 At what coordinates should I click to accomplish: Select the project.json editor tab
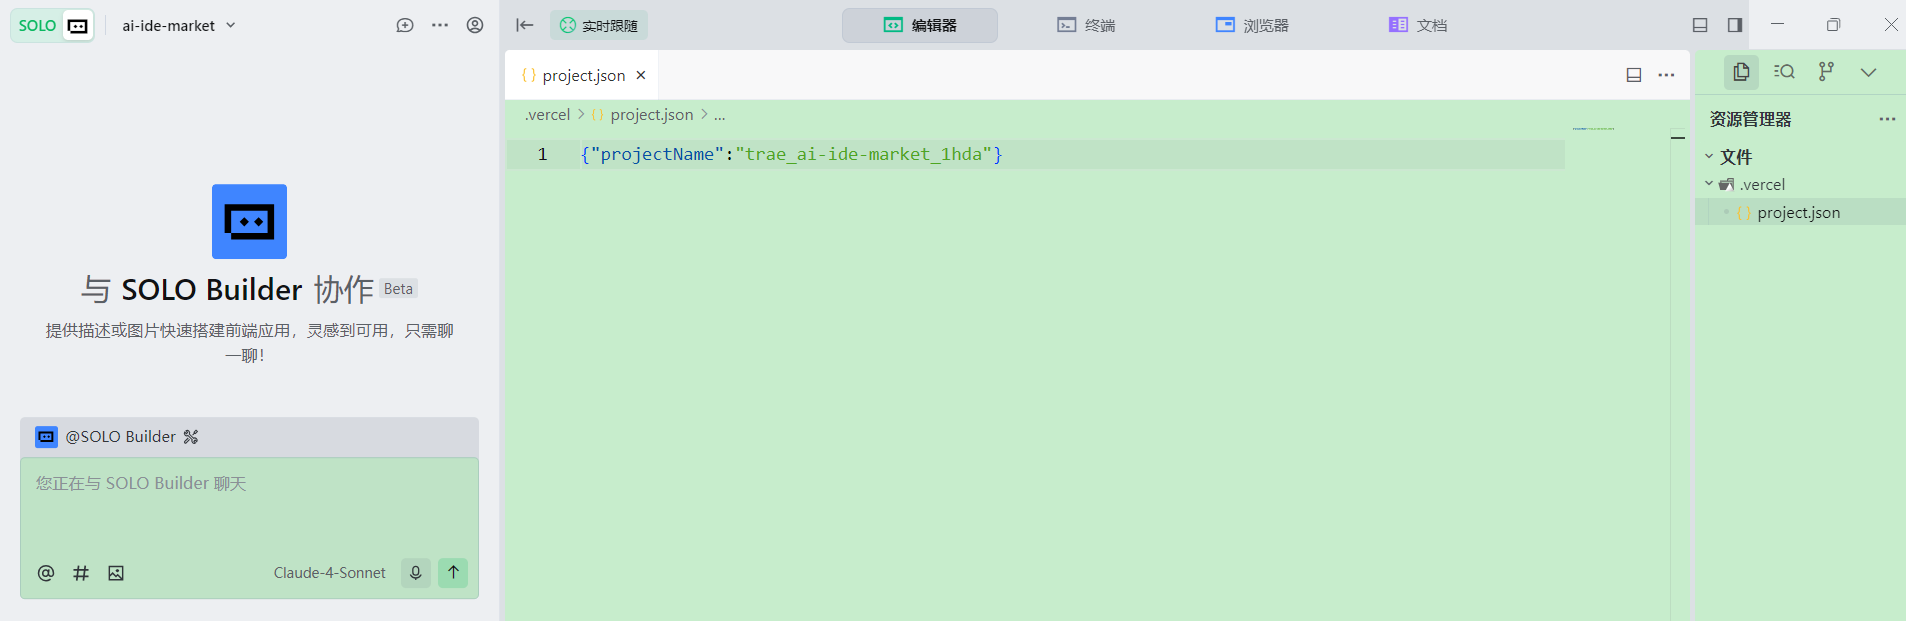582,75
